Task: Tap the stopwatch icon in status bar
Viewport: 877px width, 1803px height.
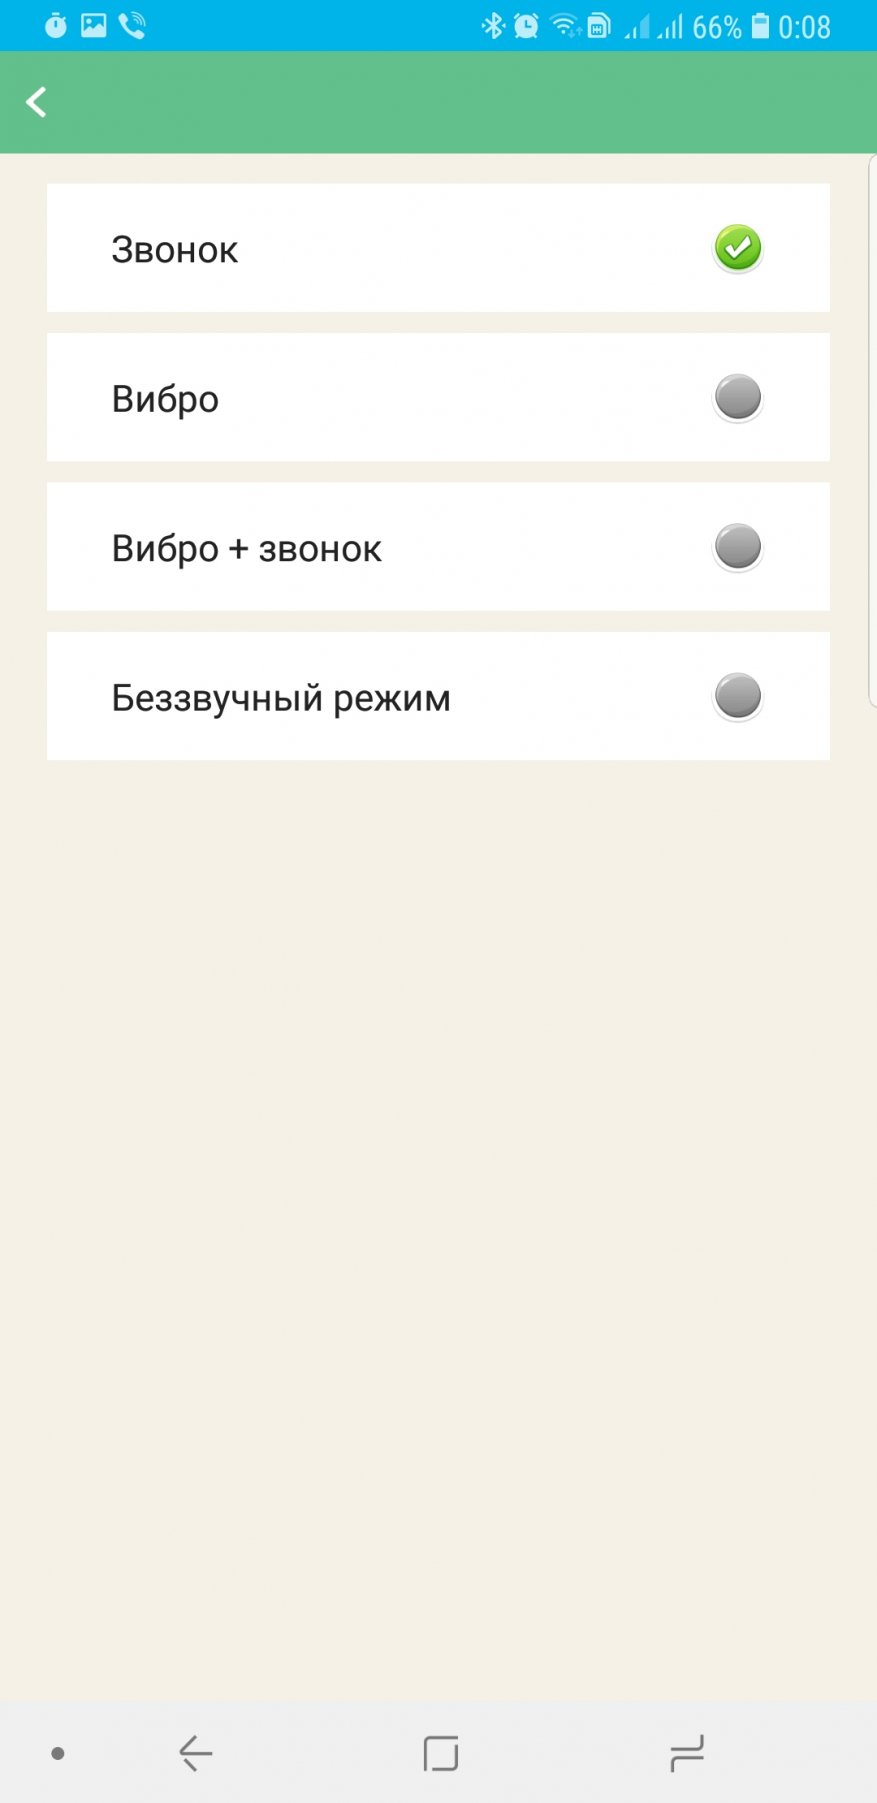Action: pyautogui.click(x=56, y=26)
